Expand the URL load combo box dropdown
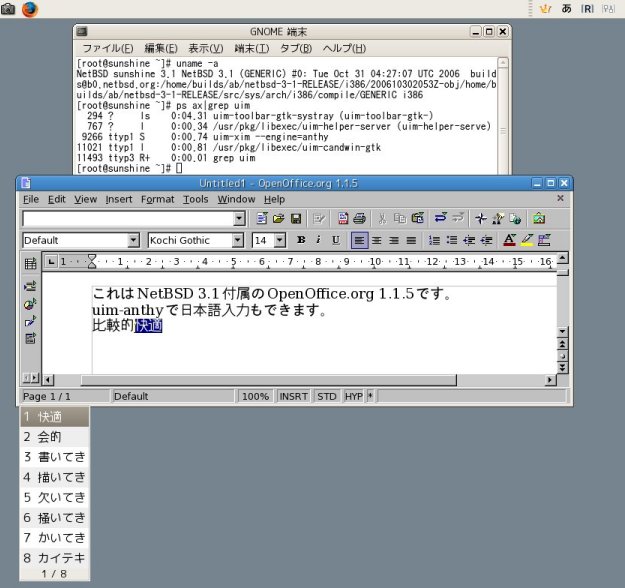 (x=239, y=218)
